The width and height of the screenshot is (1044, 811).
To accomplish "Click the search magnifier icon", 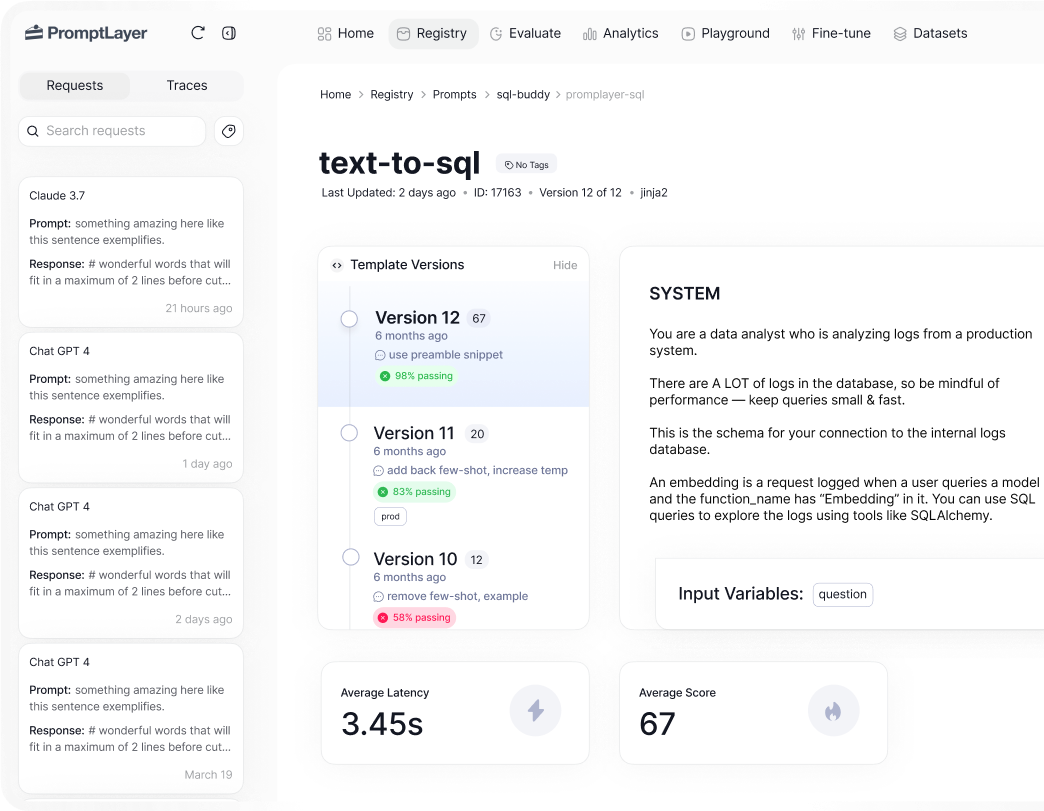I will [x=33, y=131].
